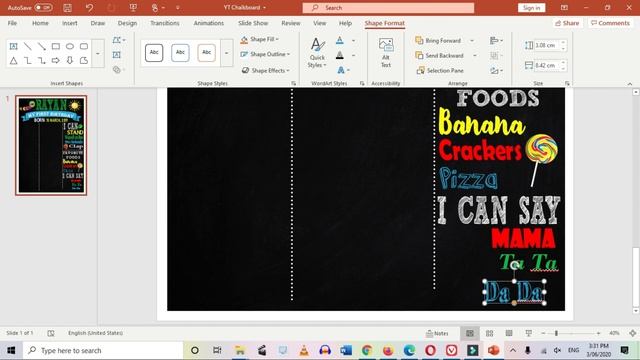Image resolution: width=640 pixels, height=360 pixels.
Task: Switch to the Insert tab
Action: point(69,23)
